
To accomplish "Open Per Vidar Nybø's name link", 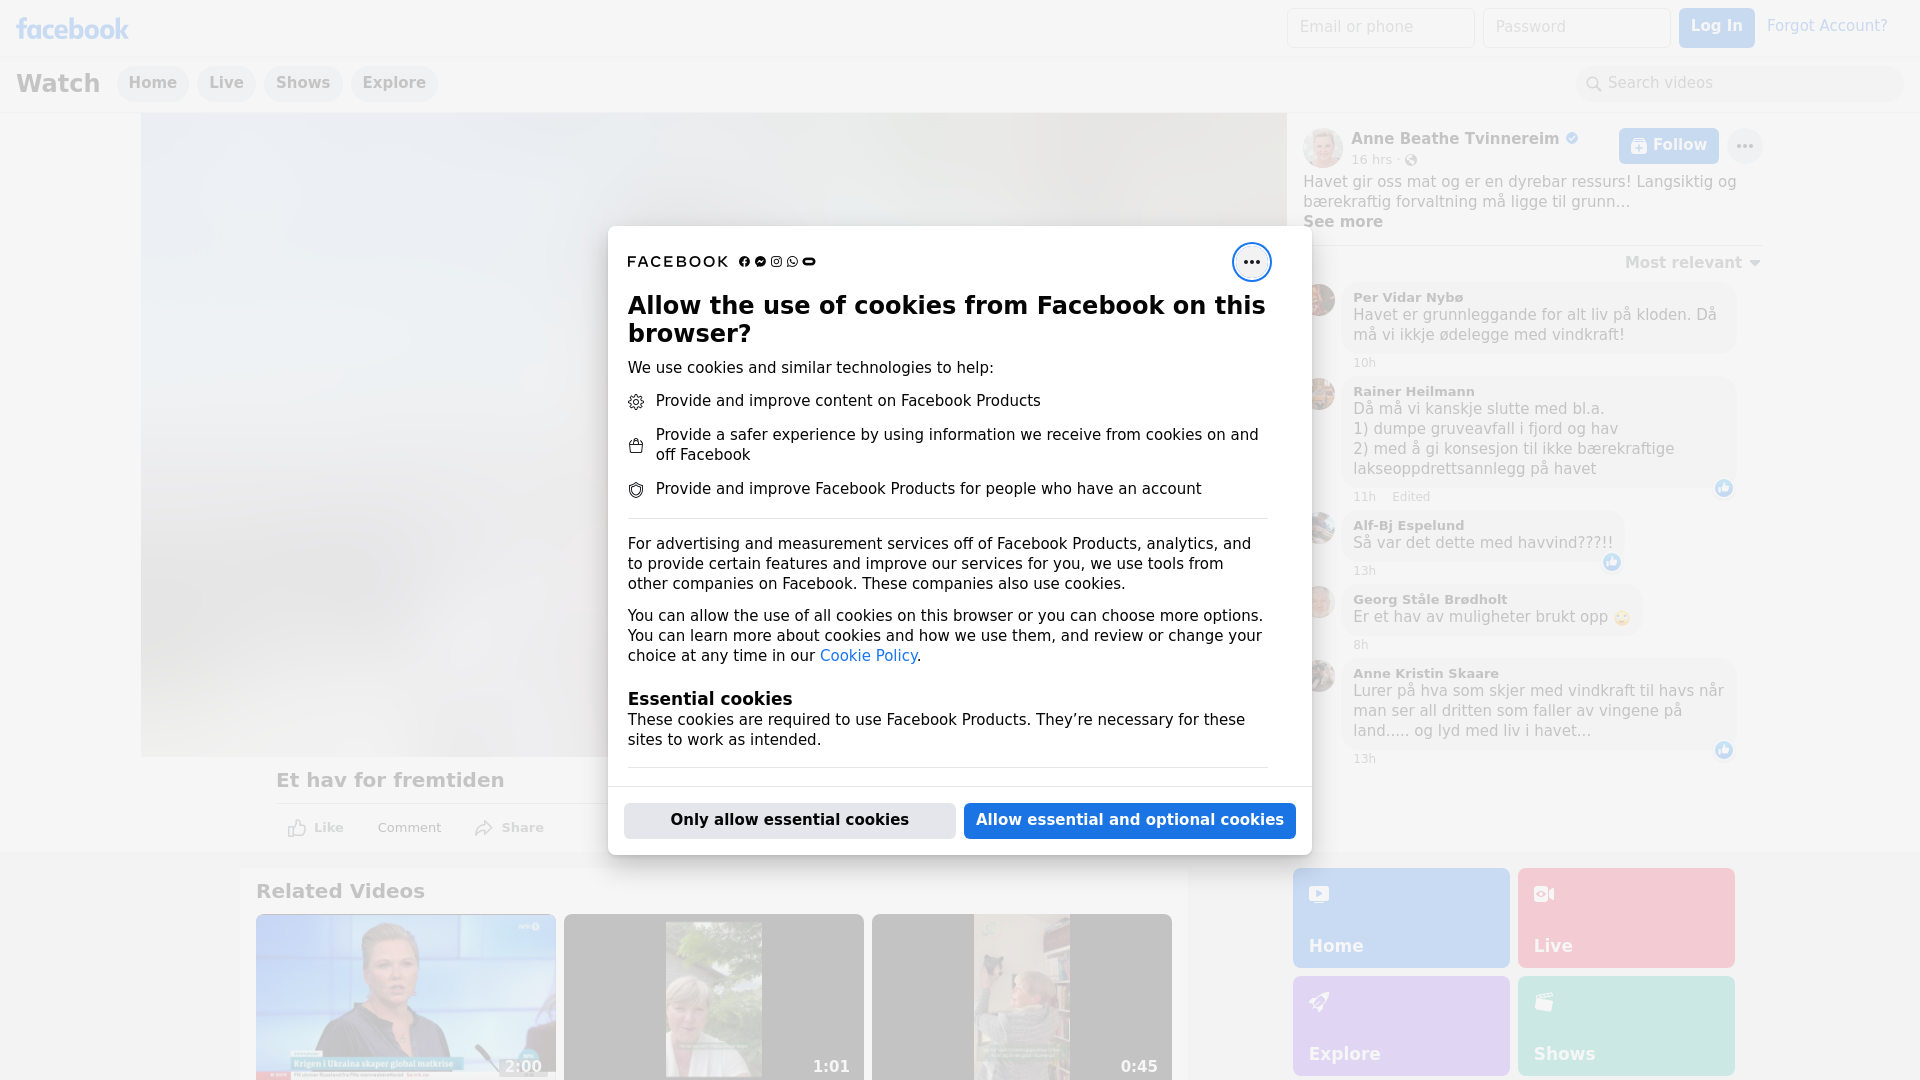I will tap(1408, 298).
